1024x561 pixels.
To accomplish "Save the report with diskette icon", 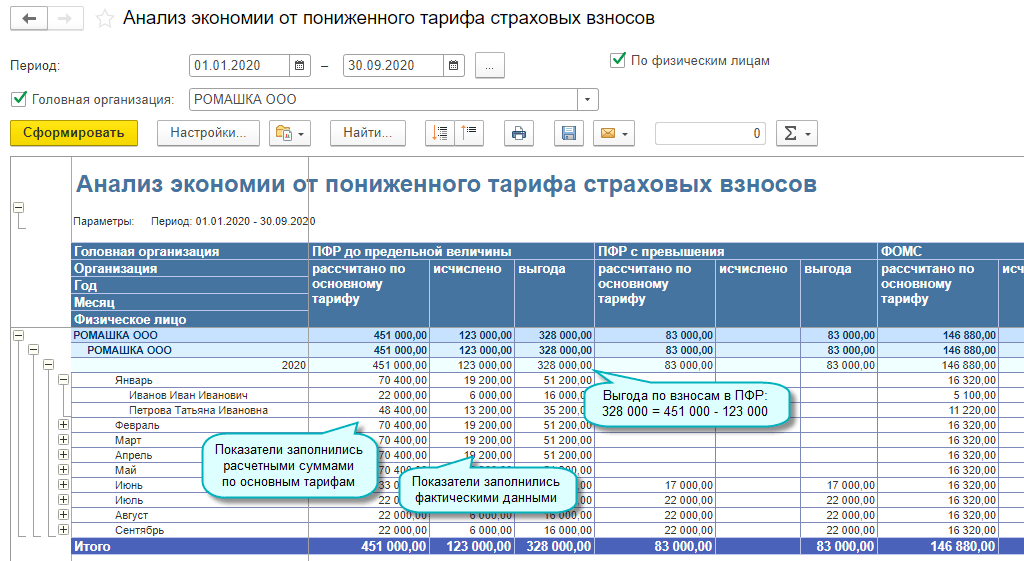I will pos(569,133).
